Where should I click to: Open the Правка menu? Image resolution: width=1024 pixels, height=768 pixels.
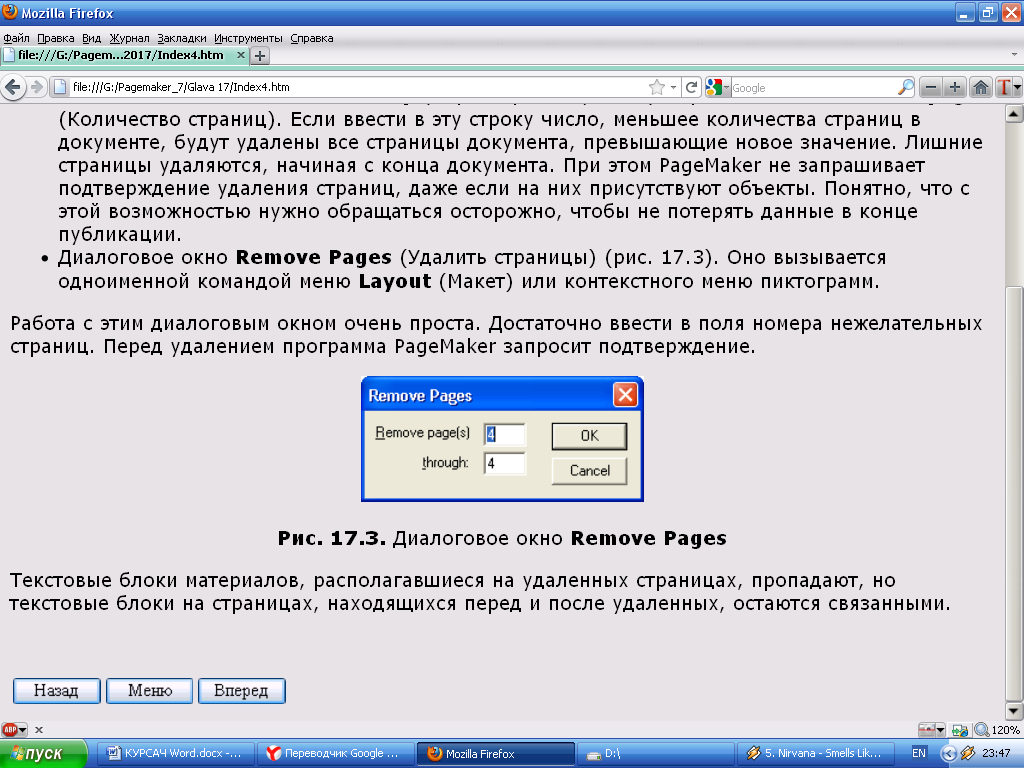coord(56,38)
